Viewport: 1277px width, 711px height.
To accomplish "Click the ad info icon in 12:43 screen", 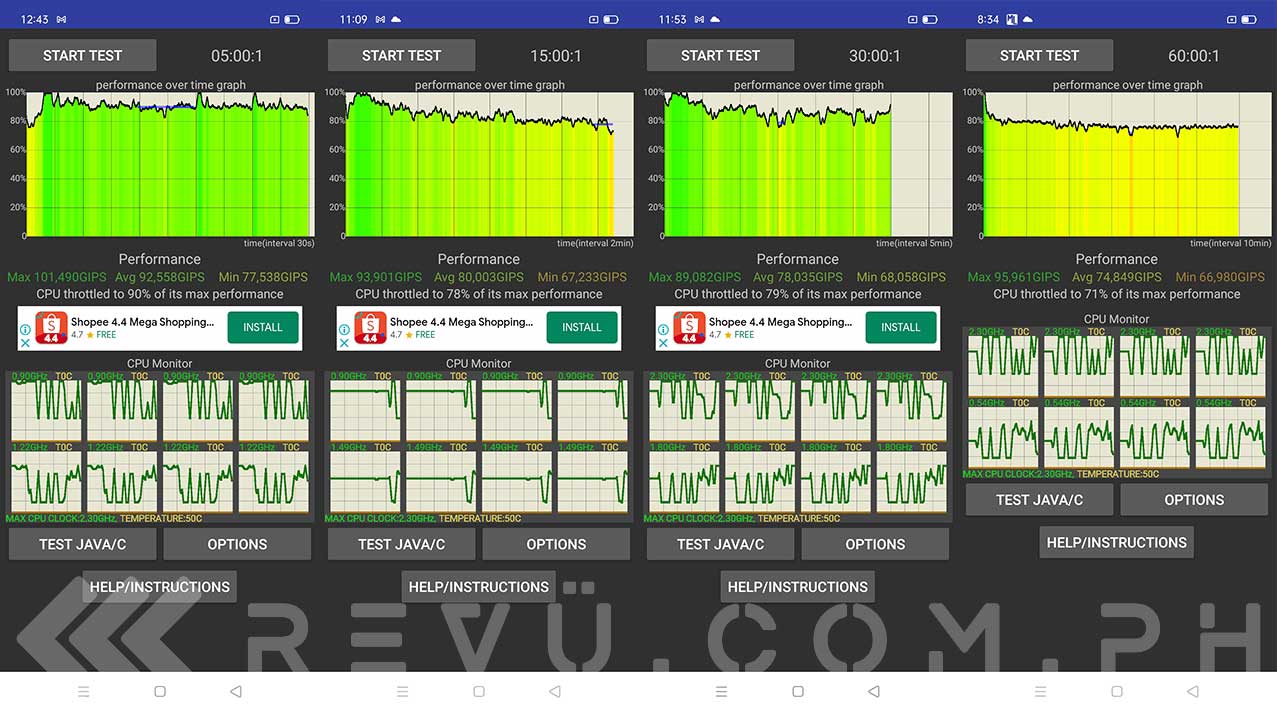I will (25, 329).
